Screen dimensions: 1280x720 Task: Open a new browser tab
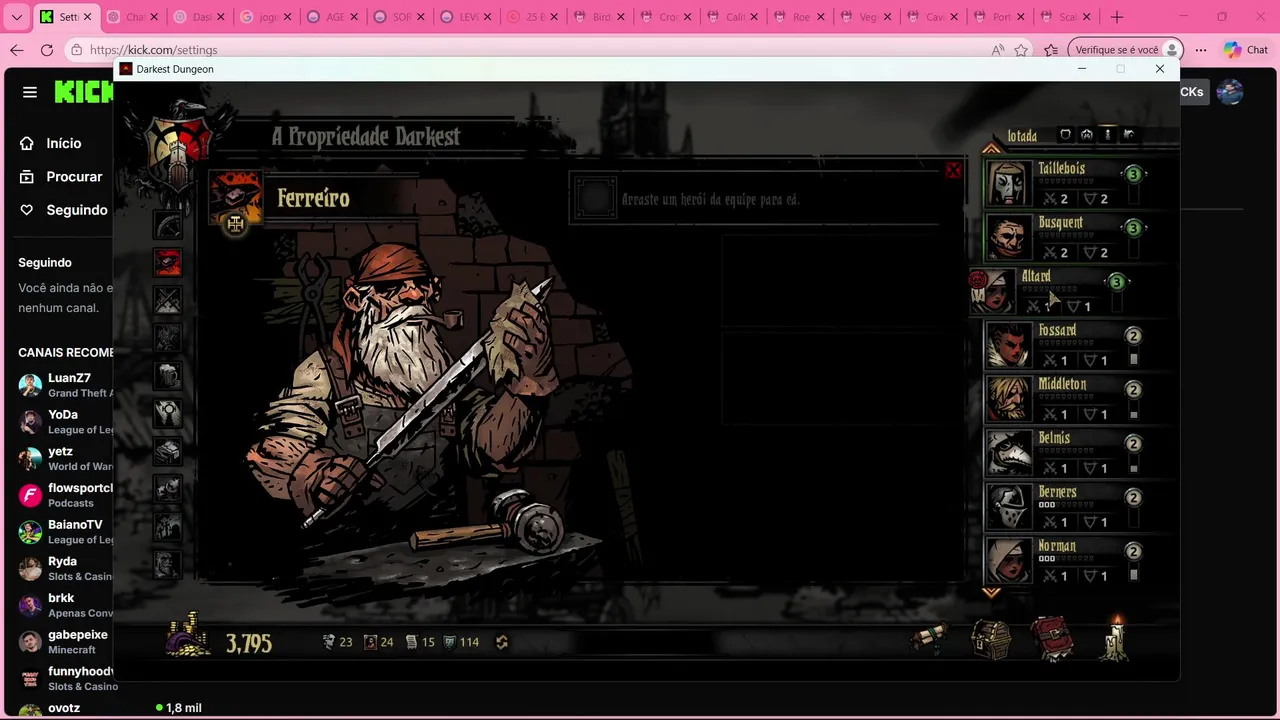[1117, 17]
